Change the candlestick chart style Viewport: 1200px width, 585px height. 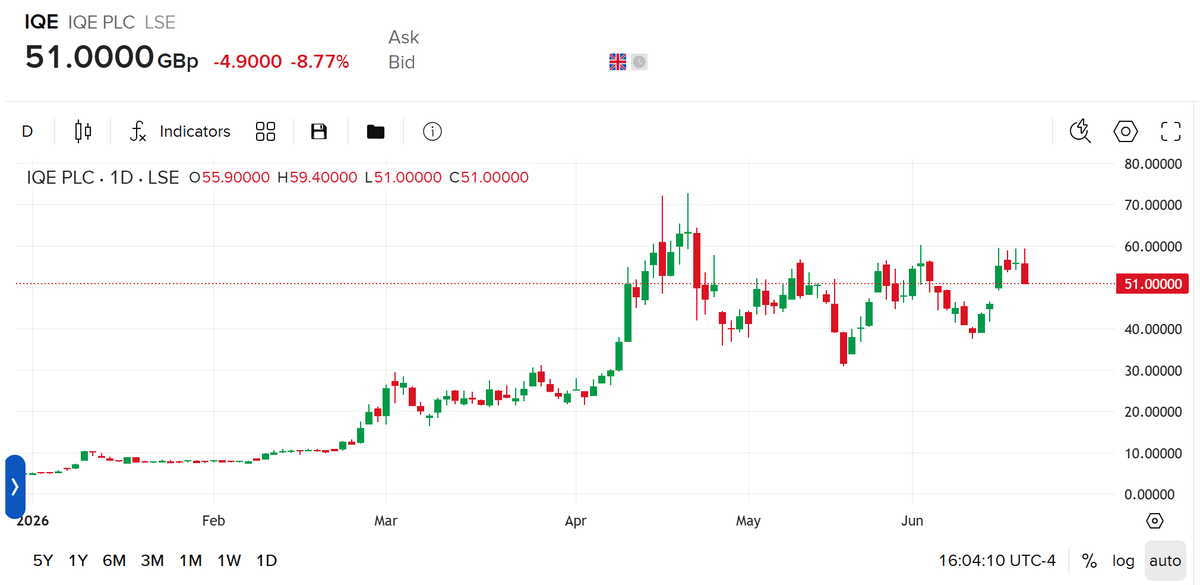click(x=83, y=131)
